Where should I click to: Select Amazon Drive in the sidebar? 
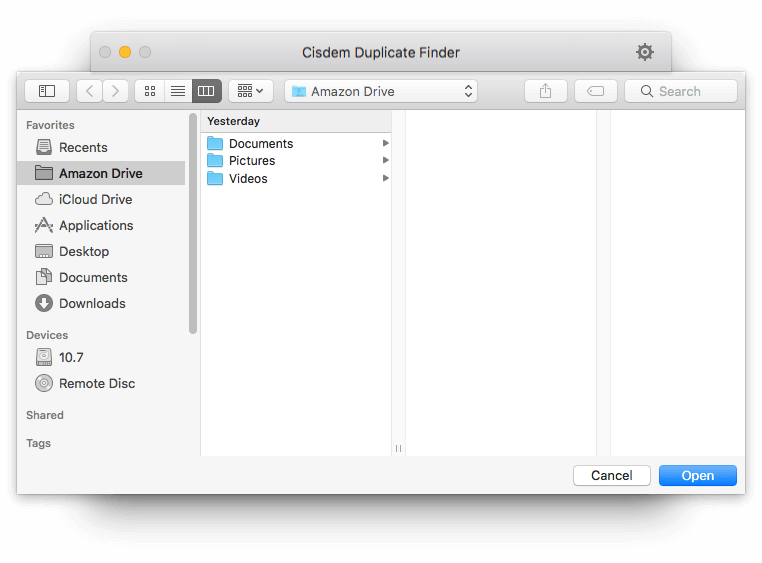click(x=101, y=173)
